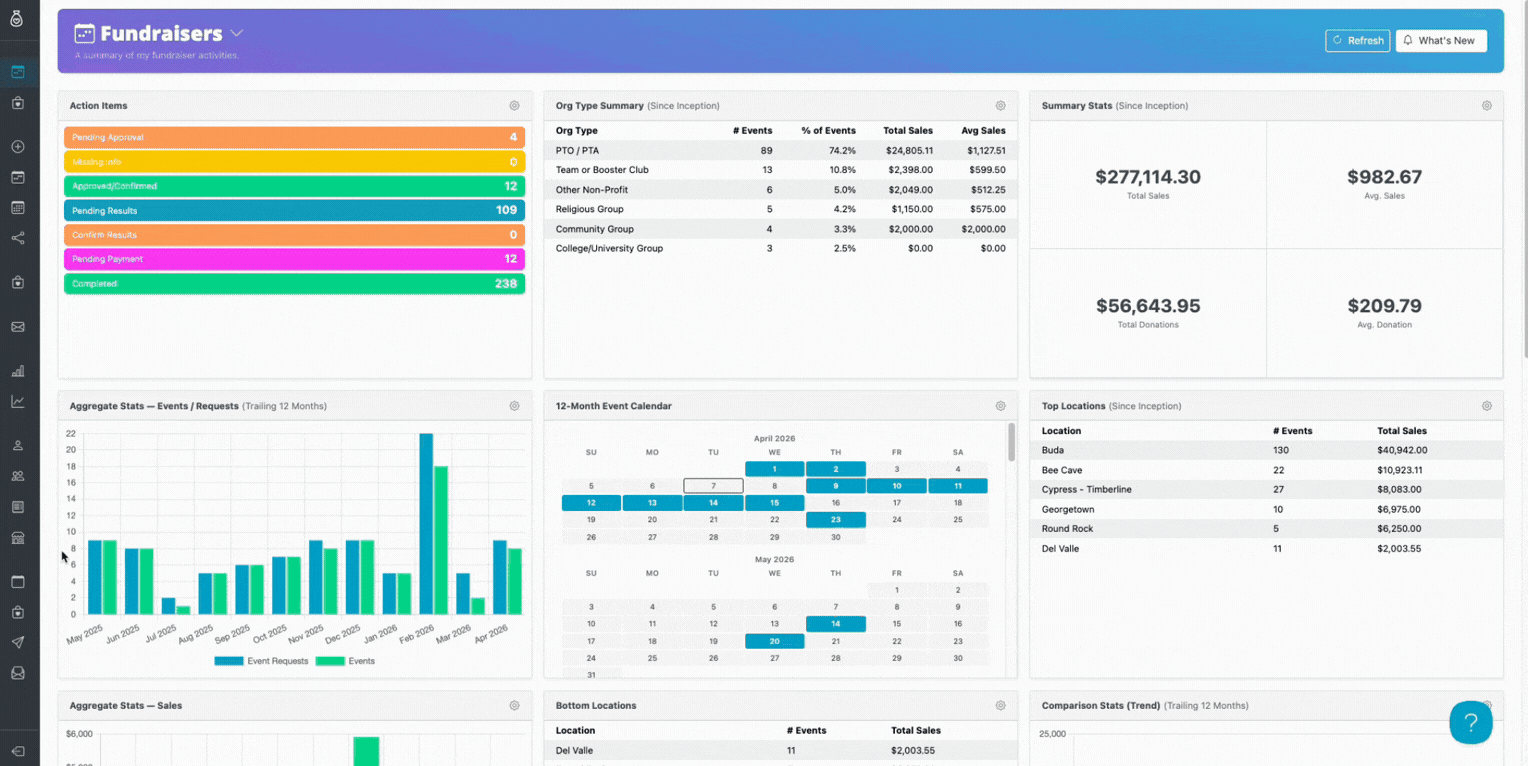Open the single person icon in the sidebar
1528x766 pixels.
(x=18, y=445)
